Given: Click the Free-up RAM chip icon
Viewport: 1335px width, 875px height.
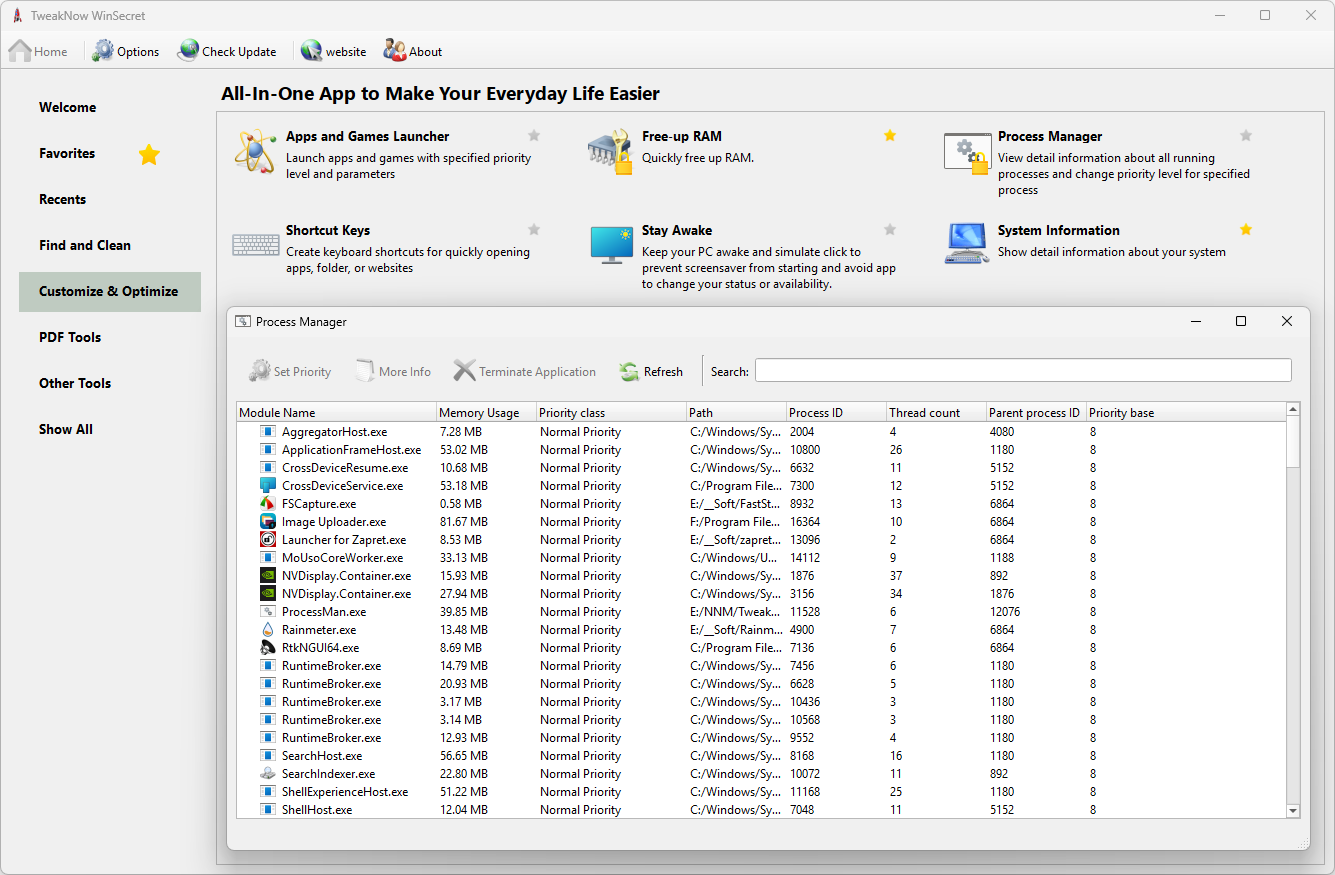Looking at the screenshot, I should click(x=610, y=152).
